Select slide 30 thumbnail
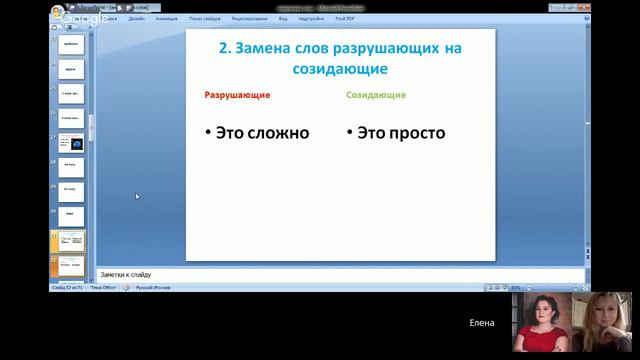The width and height of the screenshot is (640, 360). [x=71, y=217]
